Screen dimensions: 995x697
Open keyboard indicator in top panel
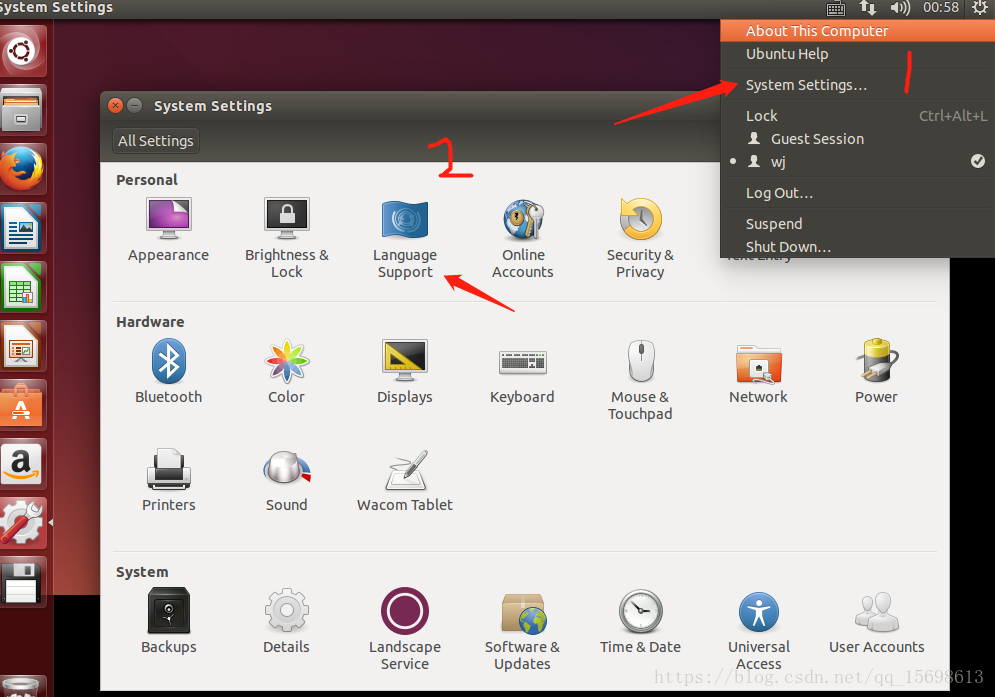pos(836,8)
